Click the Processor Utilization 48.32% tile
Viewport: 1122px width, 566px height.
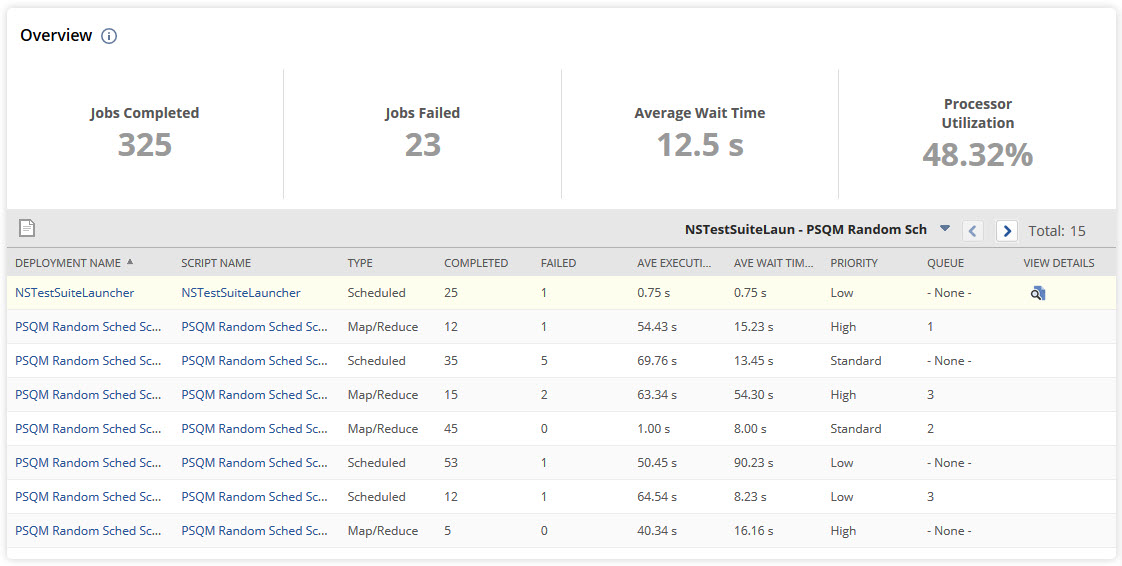pos(977,135)
